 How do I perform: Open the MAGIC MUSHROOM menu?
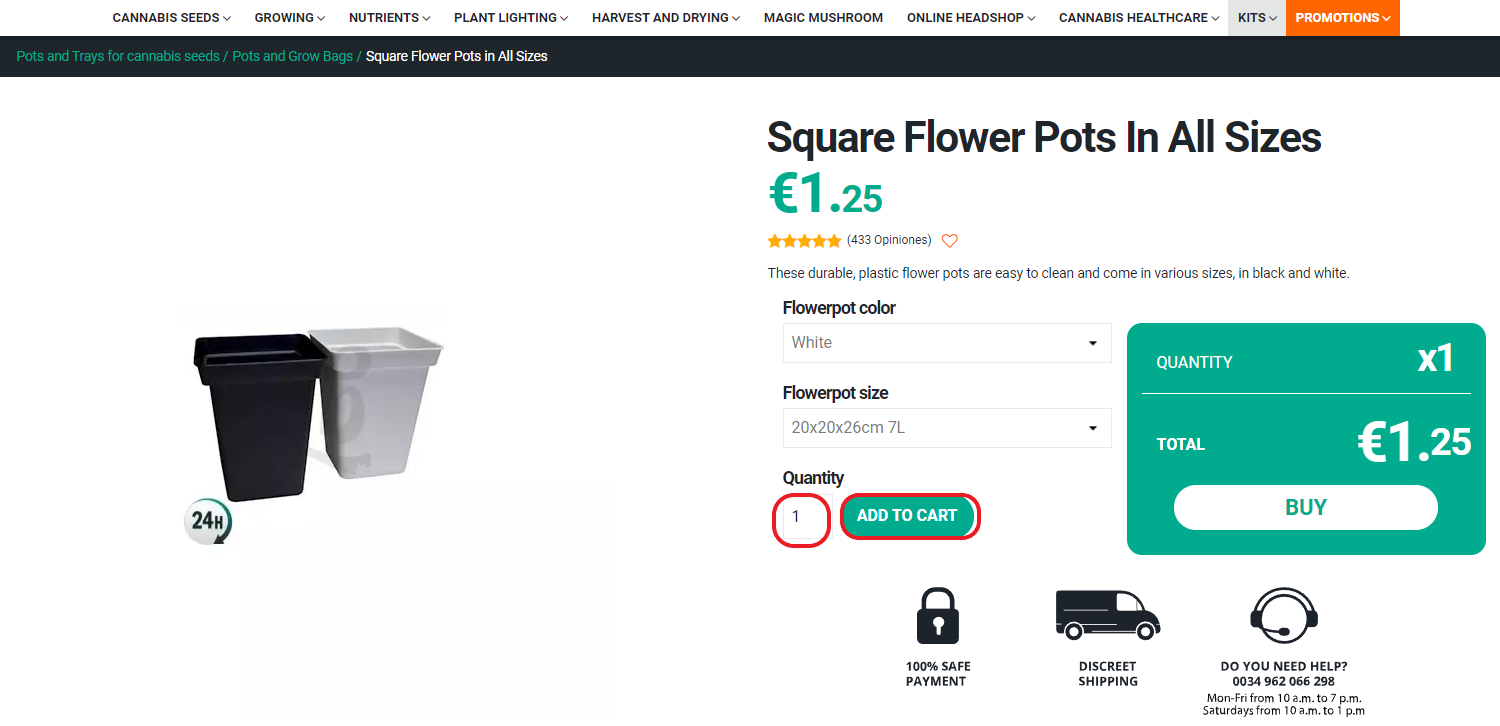823,17
